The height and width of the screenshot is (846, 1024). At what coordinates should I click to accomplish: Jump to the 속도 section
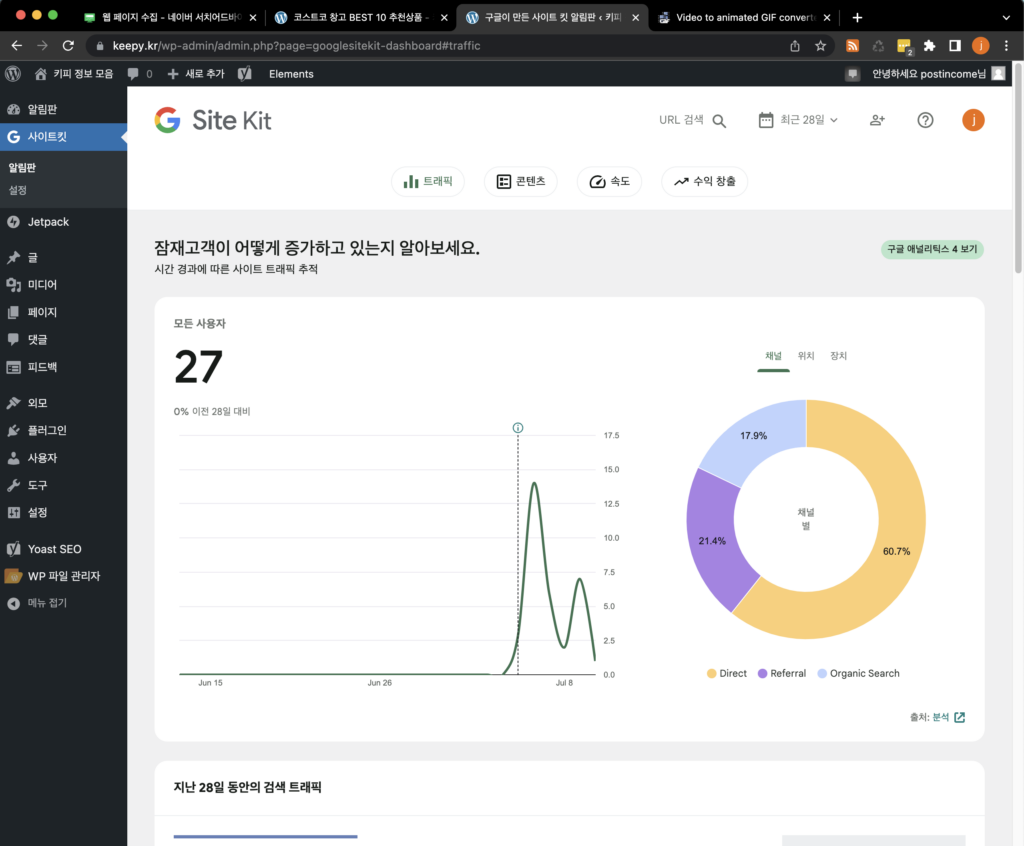(x=609, y=182)
